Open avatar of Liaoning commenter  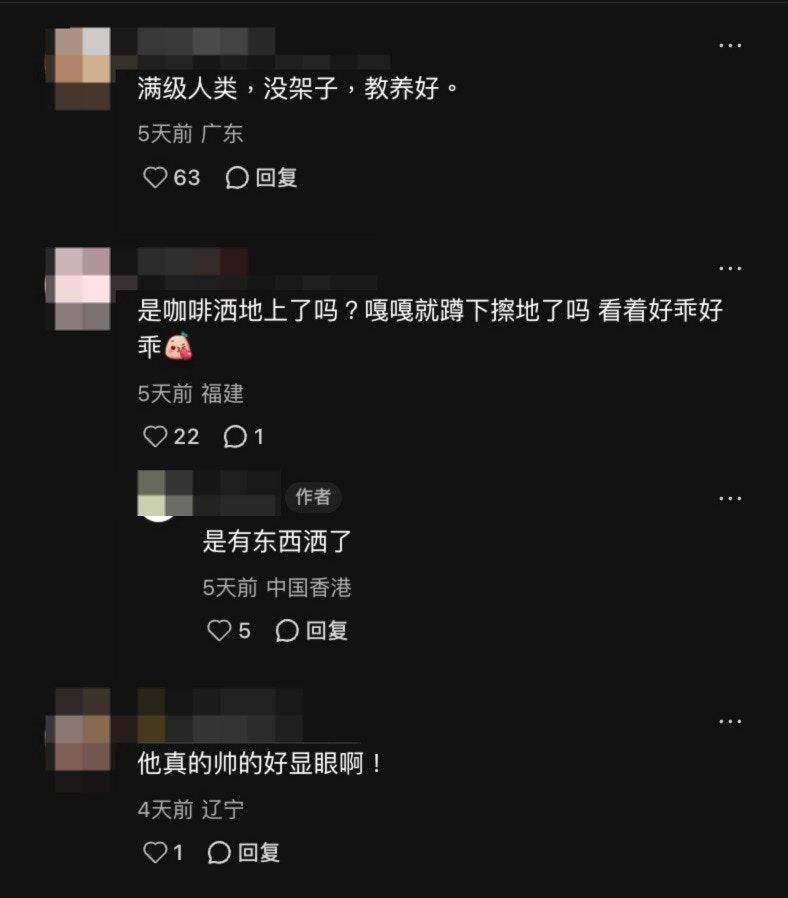(82, 739)
